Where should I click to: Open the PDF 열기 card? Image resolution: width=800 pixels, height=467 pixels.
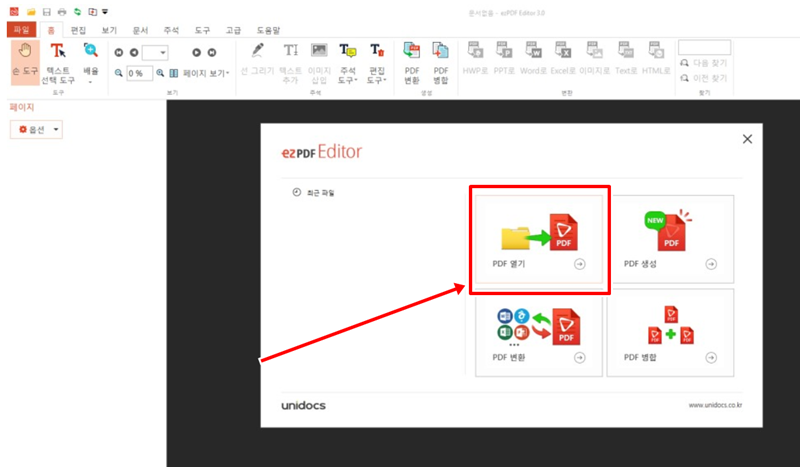[539, 239]
